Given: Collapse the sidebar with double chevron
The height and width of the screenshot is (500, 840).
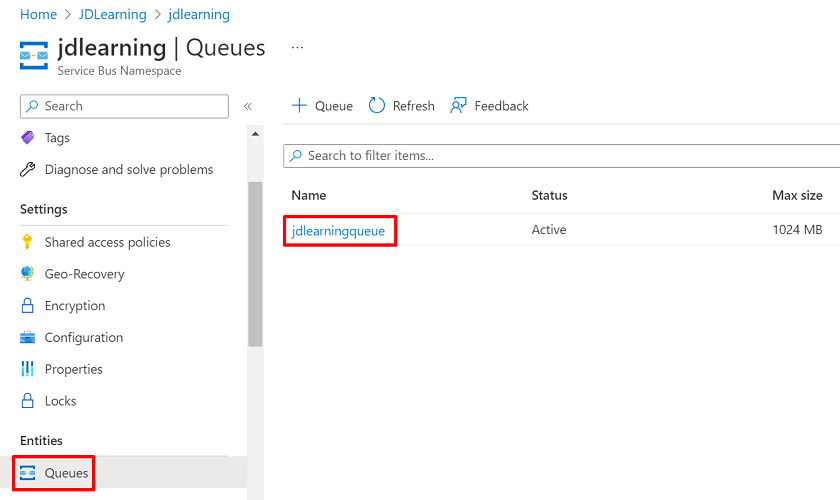Looking at the screenshot, I should pyautogui.click(x=248, y=106).
